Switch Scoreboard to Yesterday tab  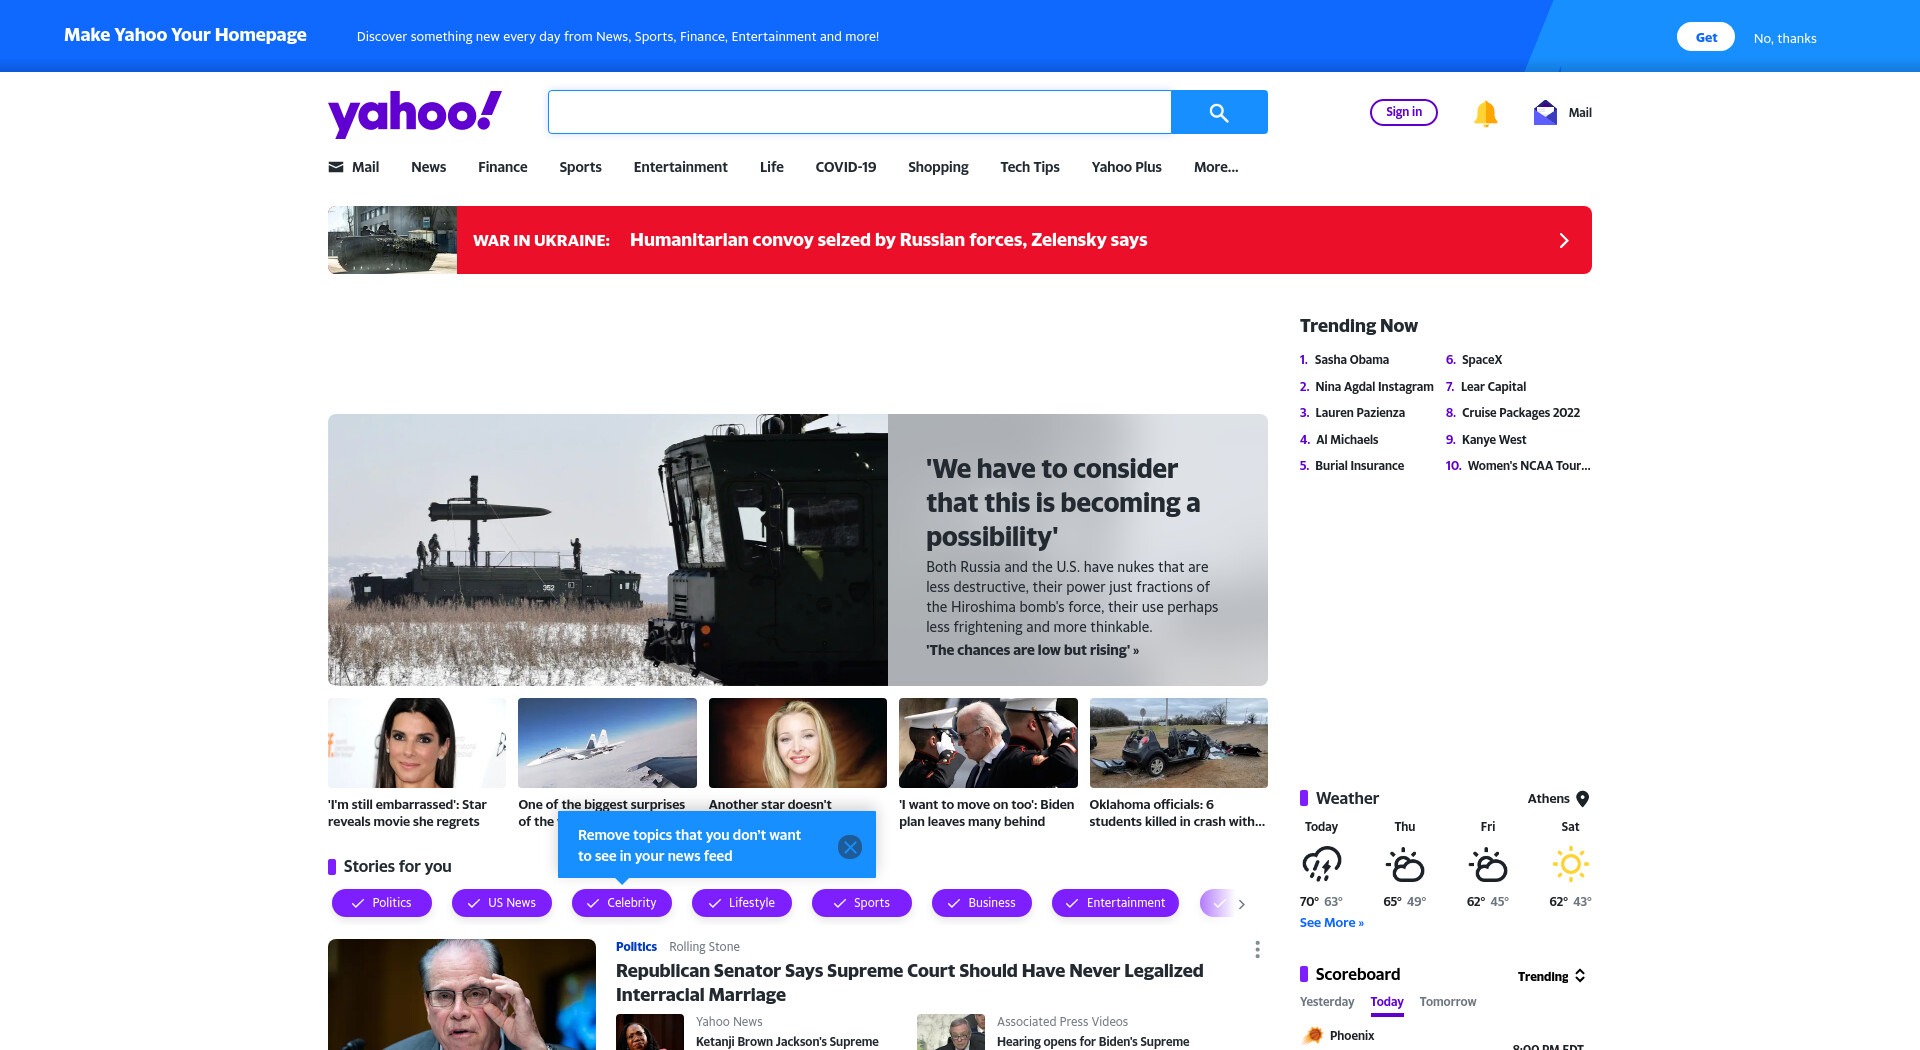pos(1327,1002)
